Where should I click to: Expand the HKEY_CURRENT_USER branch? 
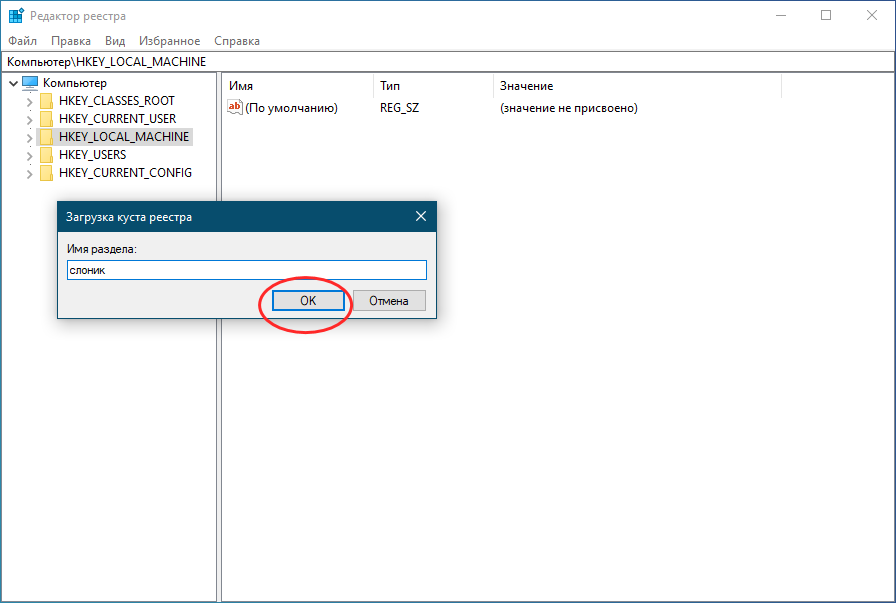pyautogui.click(x=30, y=119)
